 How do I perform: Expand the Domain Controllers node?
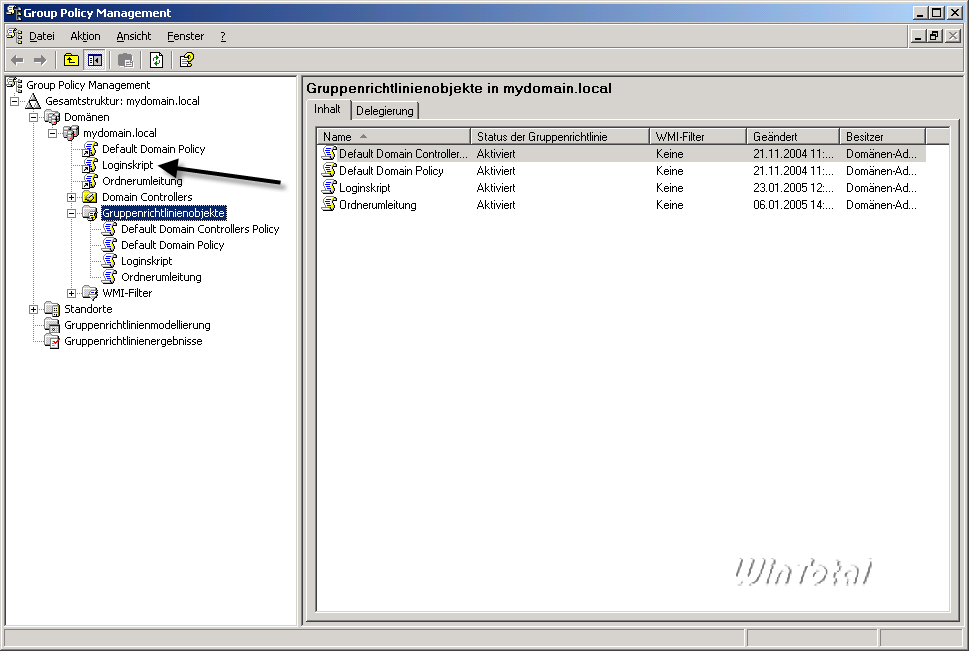(x=72, y=198)
